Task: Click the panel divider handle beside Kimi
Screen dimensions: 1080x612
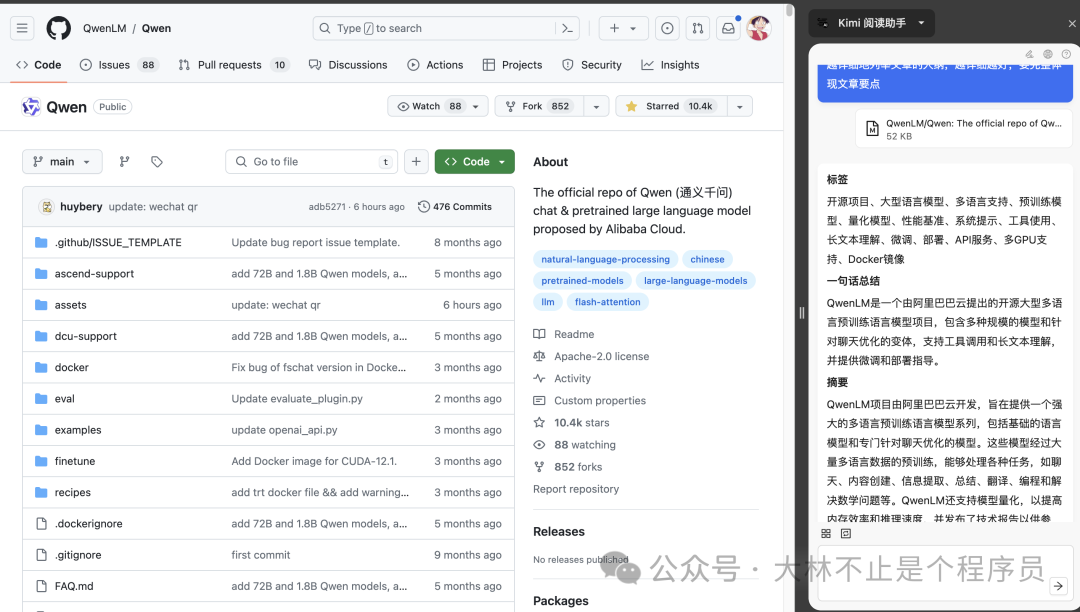Action: [x=802, y=313]
